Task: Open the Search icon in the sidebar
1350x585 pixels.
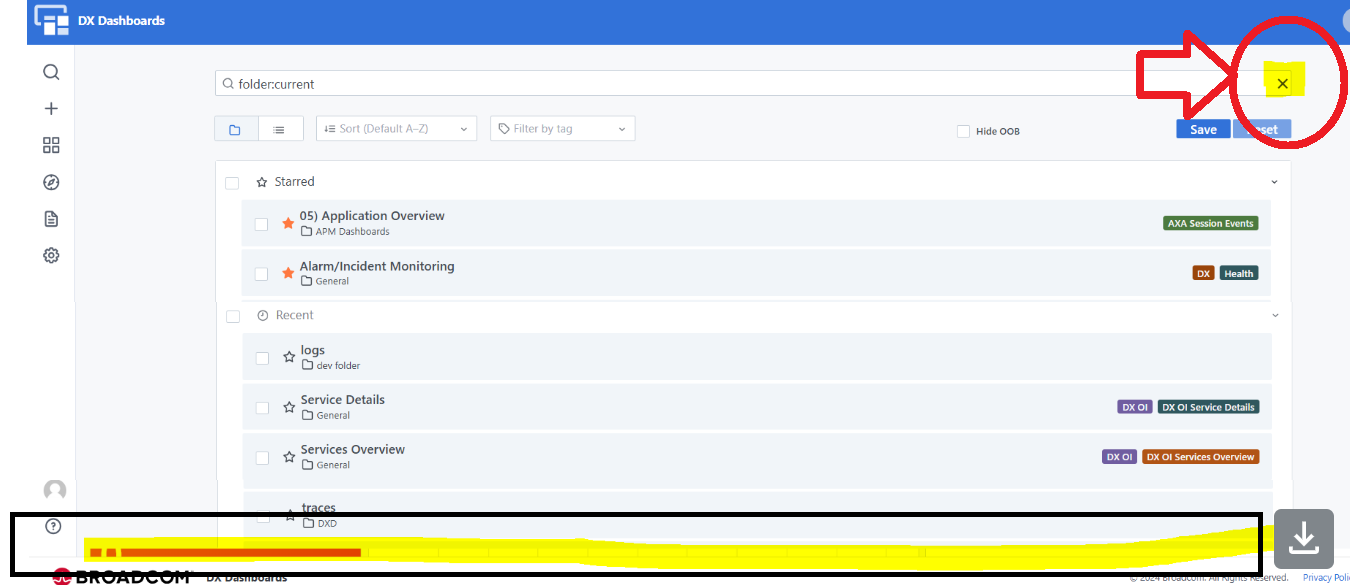Action: tap(51, 72)
